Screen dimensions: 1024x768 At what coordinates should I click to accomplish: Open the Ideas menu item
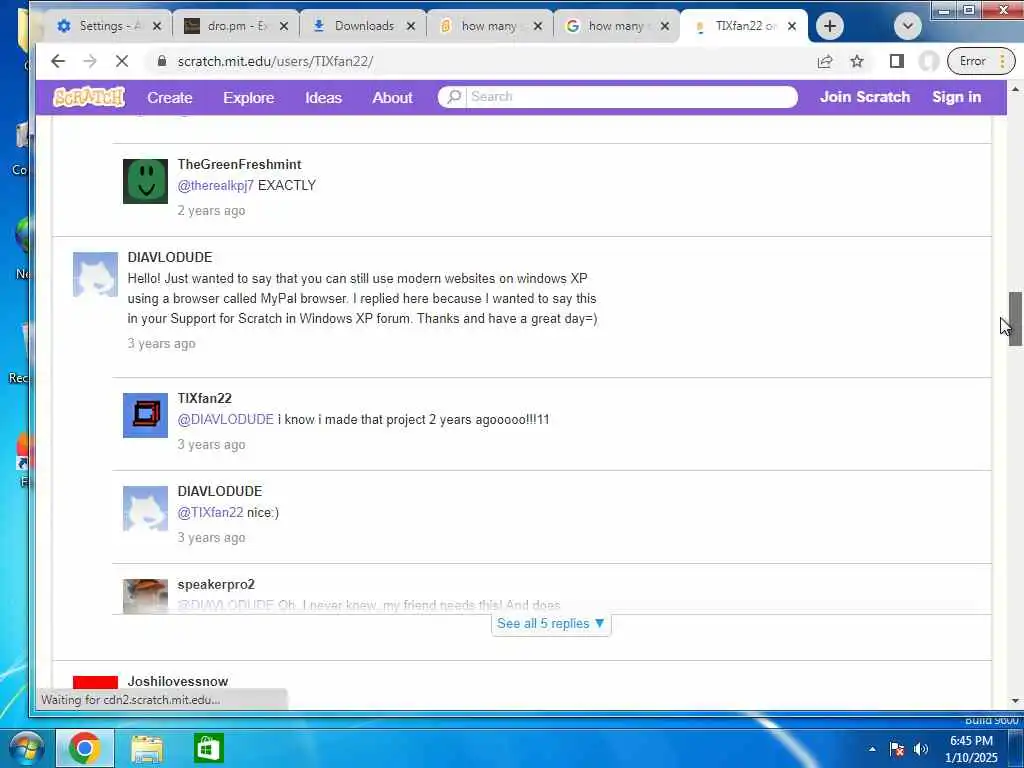click(323, 97)
